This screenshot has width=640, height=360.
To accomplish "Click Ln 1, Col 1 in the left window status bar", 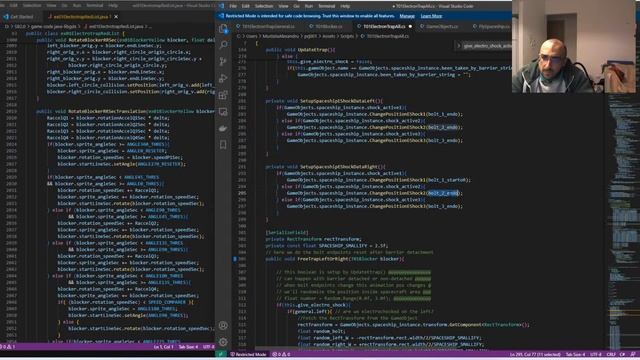I will 164,347.
